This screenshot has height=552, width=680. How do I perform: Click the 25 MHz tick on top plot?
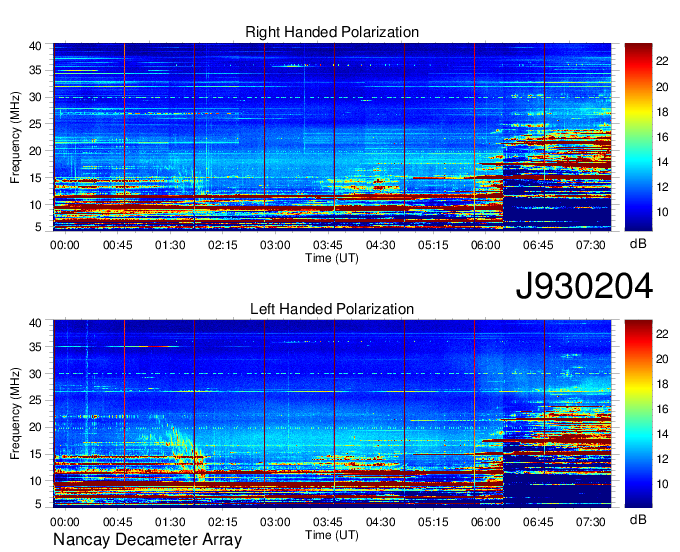pos(35,124)
